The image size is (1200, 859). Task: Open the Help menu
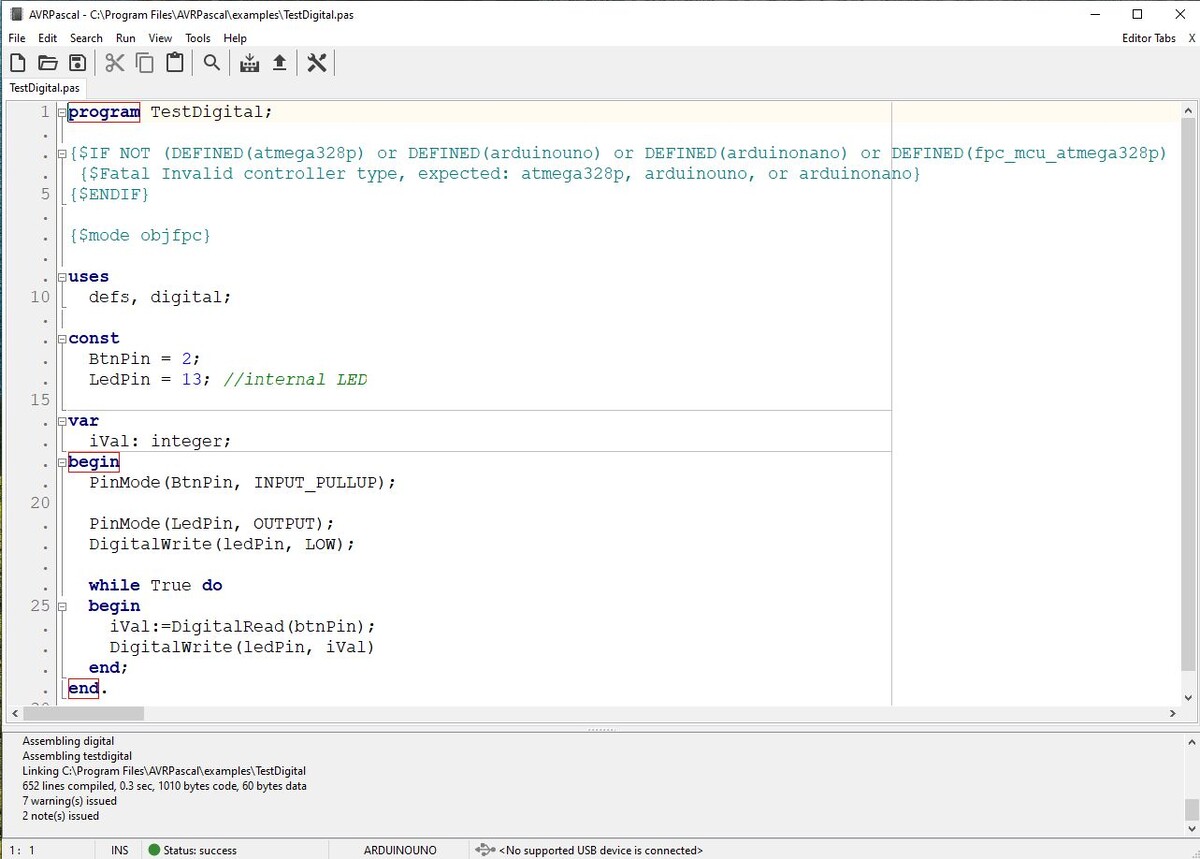235,38
